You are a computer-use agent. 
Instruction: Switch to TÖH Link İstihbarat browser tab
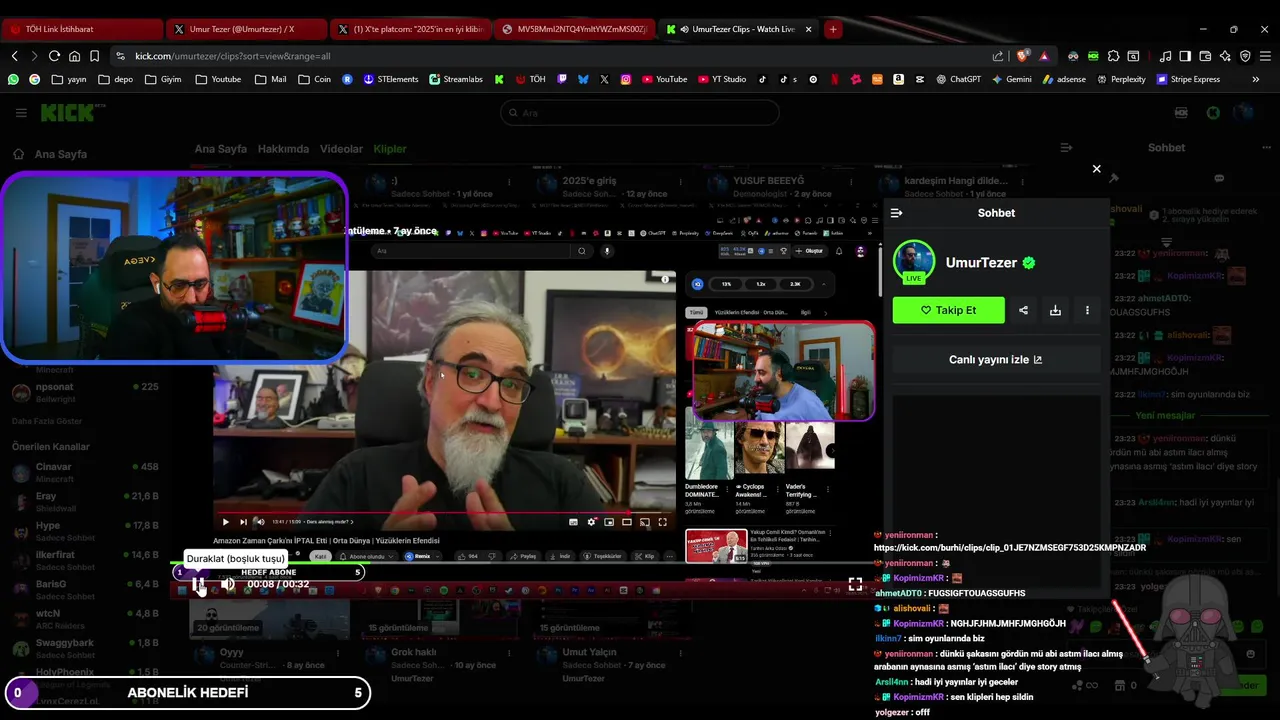(82, 29)
